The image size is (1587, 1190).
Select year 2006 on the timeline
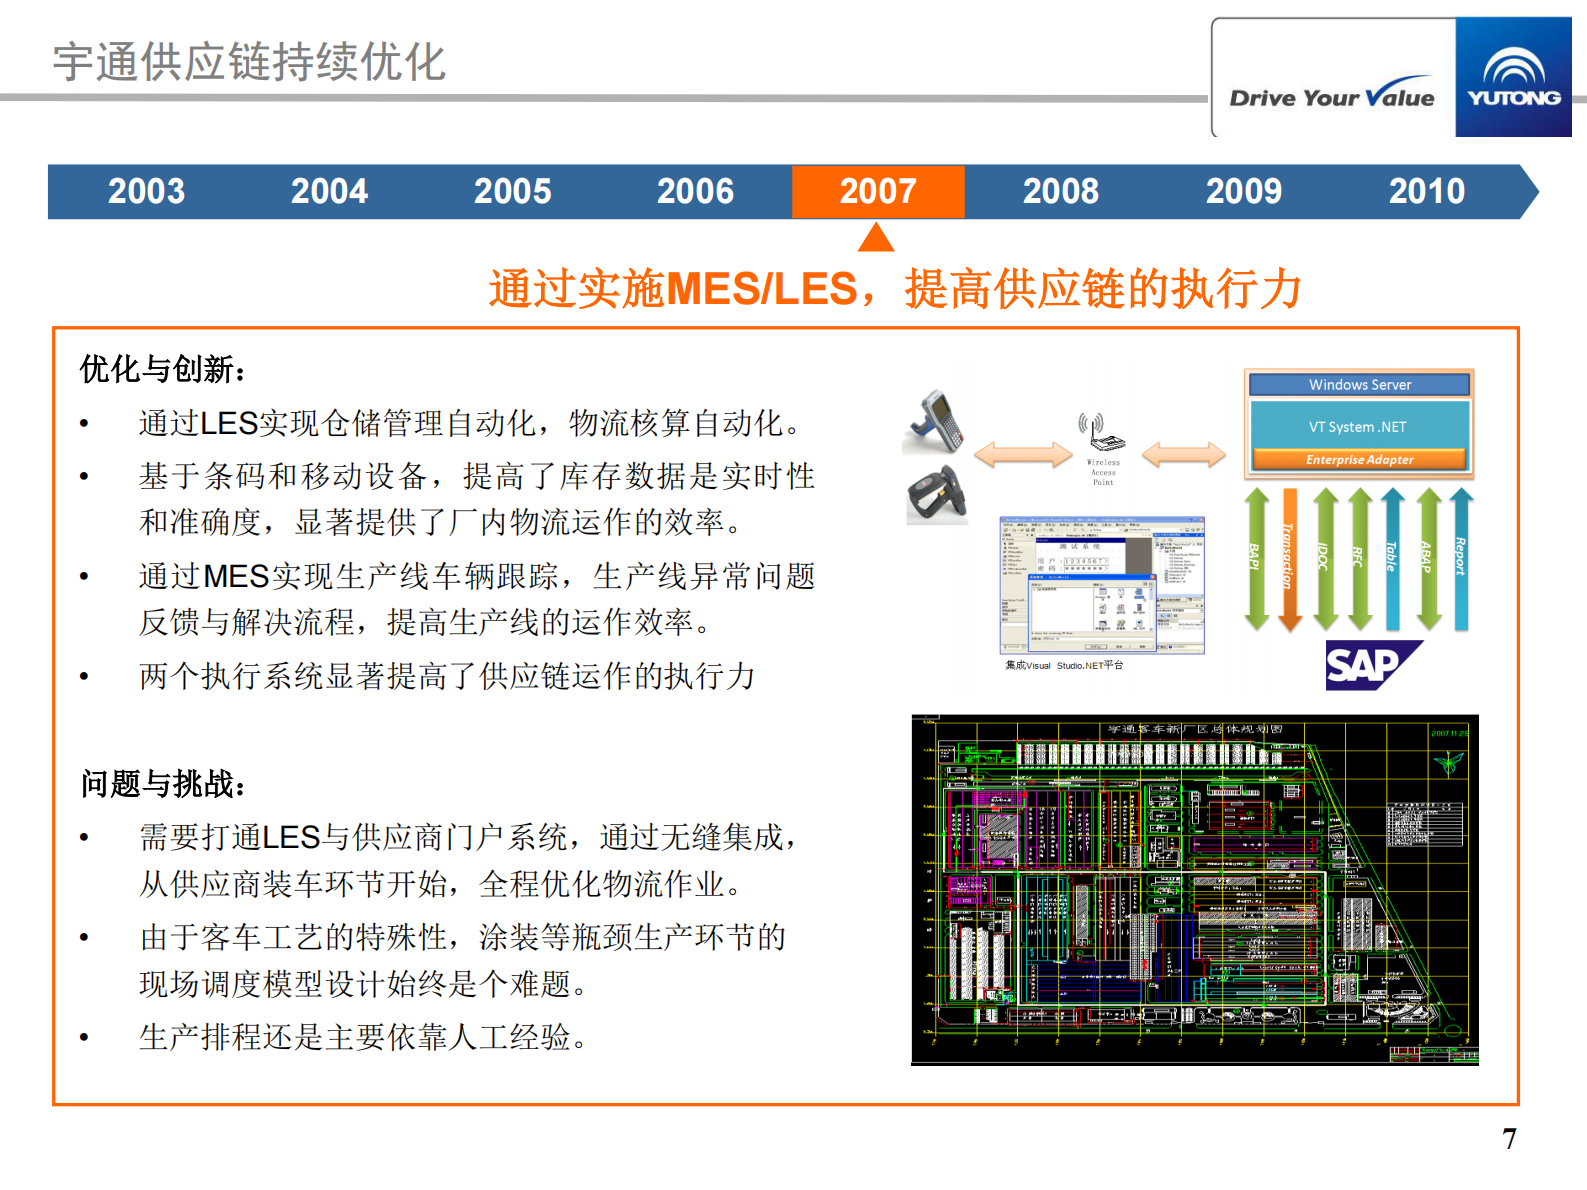click(695, 191)
